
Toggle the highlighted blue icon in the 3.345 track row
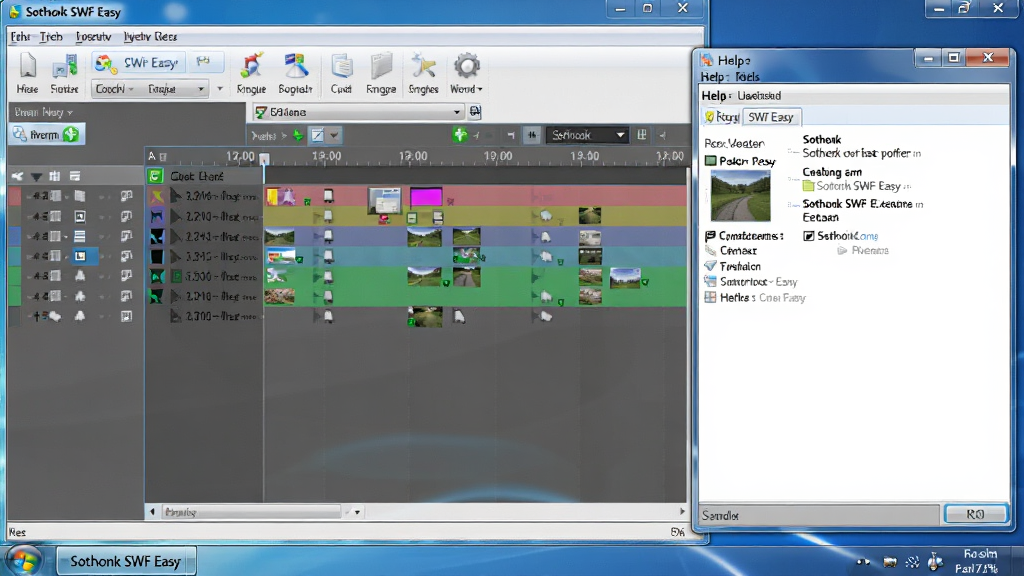pyautogui.click(x=80, y=256)
